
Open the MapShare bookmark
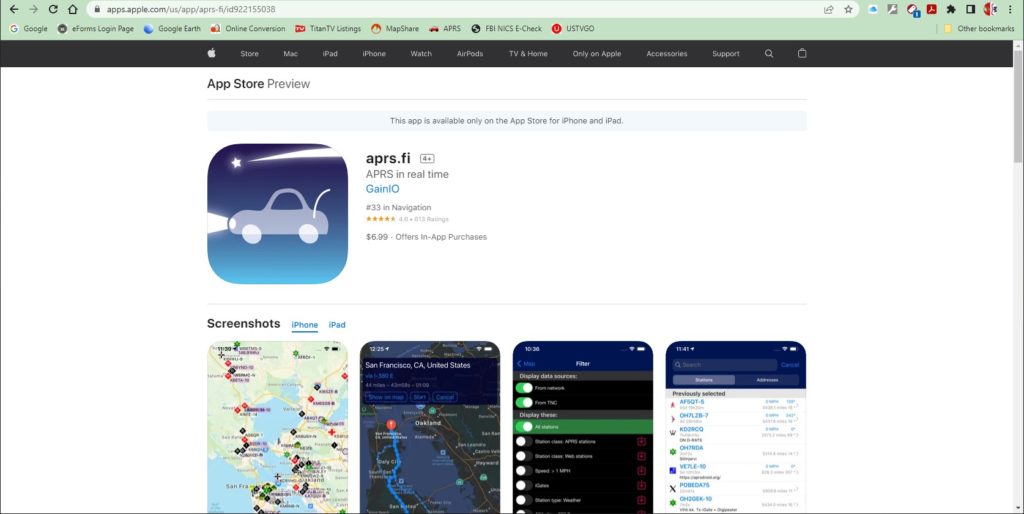pyautogui.click(x=395, y=29)
